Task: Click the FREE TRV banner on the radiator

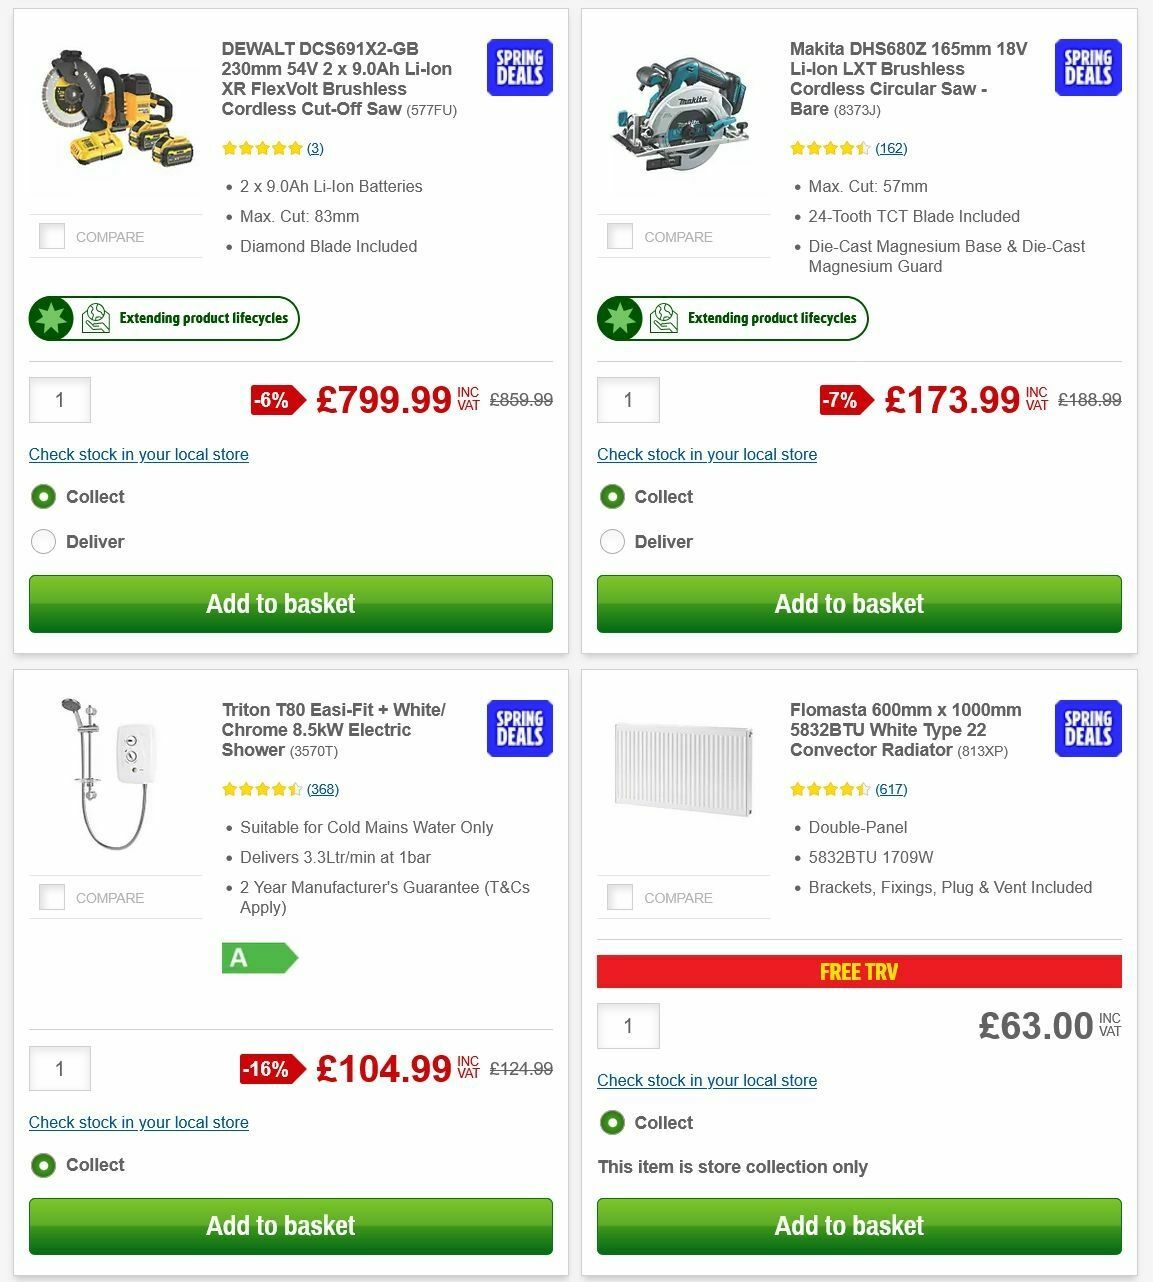Action: (859, 971)
